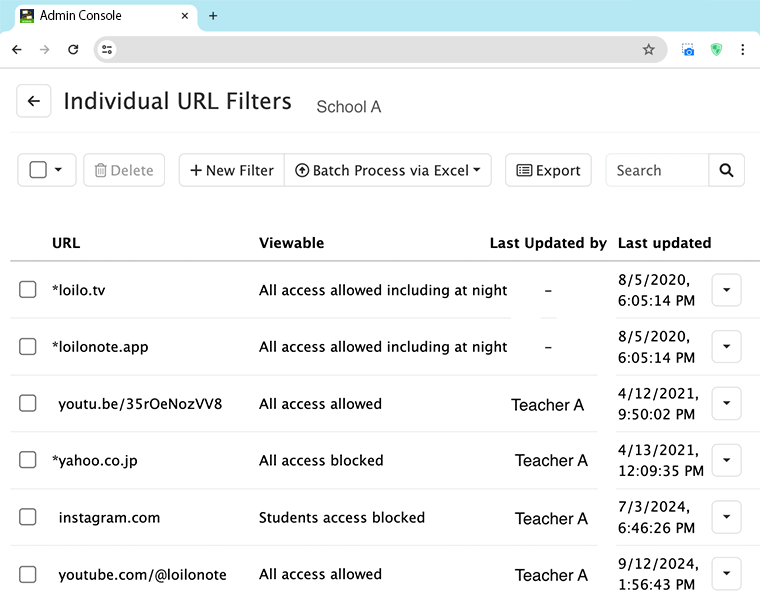
Task: Check the youtube.com/@loilonote checkbox
Action: pos(28,574)
